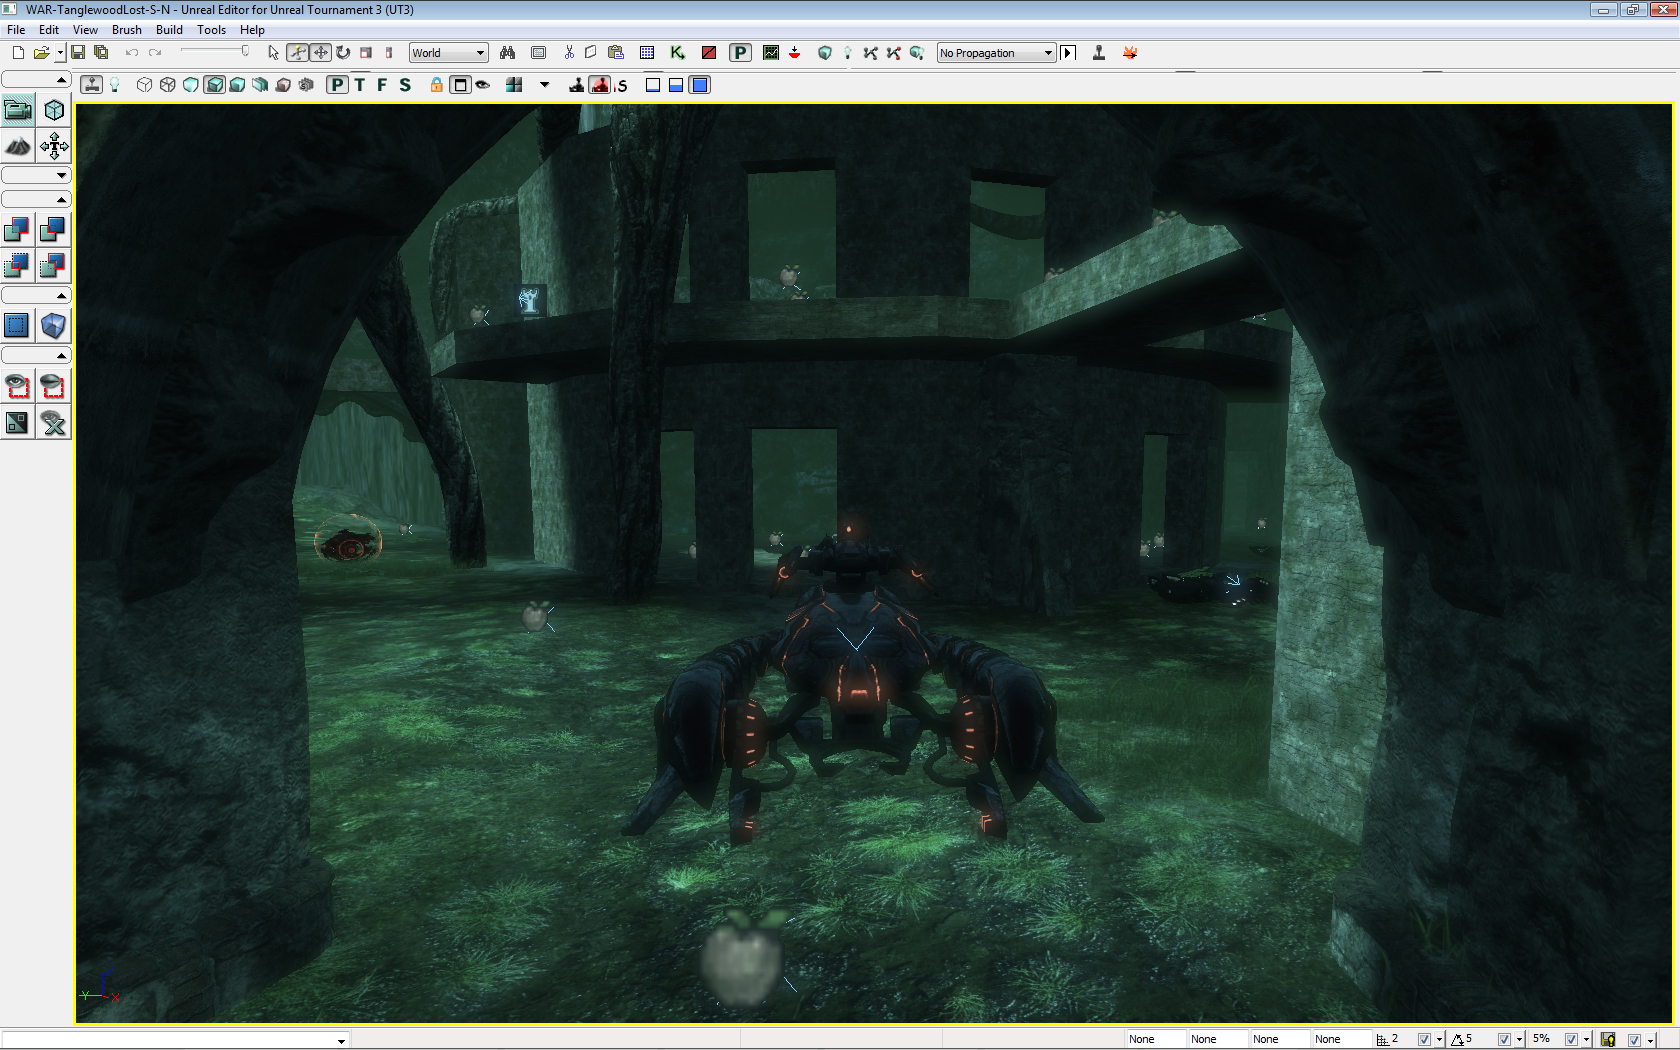The image size is (1680, 1050).
Task: Open drag grid size dropdown arrow
Action: [x=1439, y=1040]
